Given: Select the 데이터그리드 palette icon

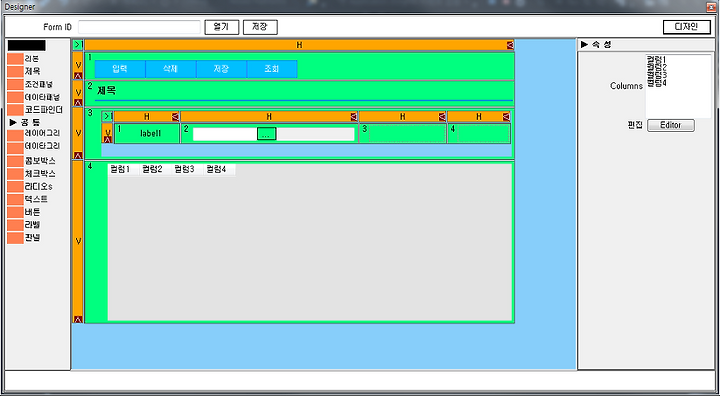Looking at the screenshot, I should point(15,148).
